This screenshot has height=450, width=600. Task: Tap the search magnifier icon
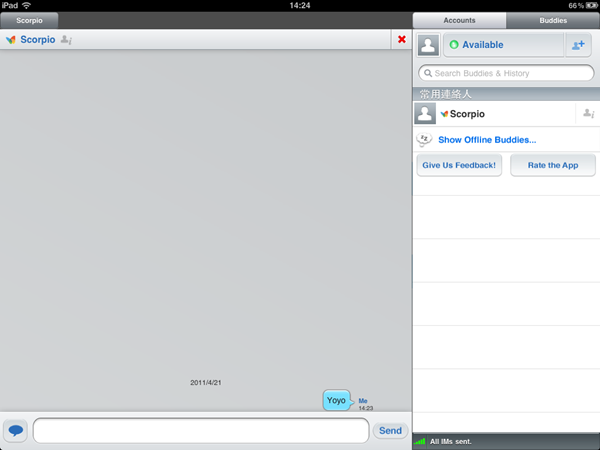point(427,74)
